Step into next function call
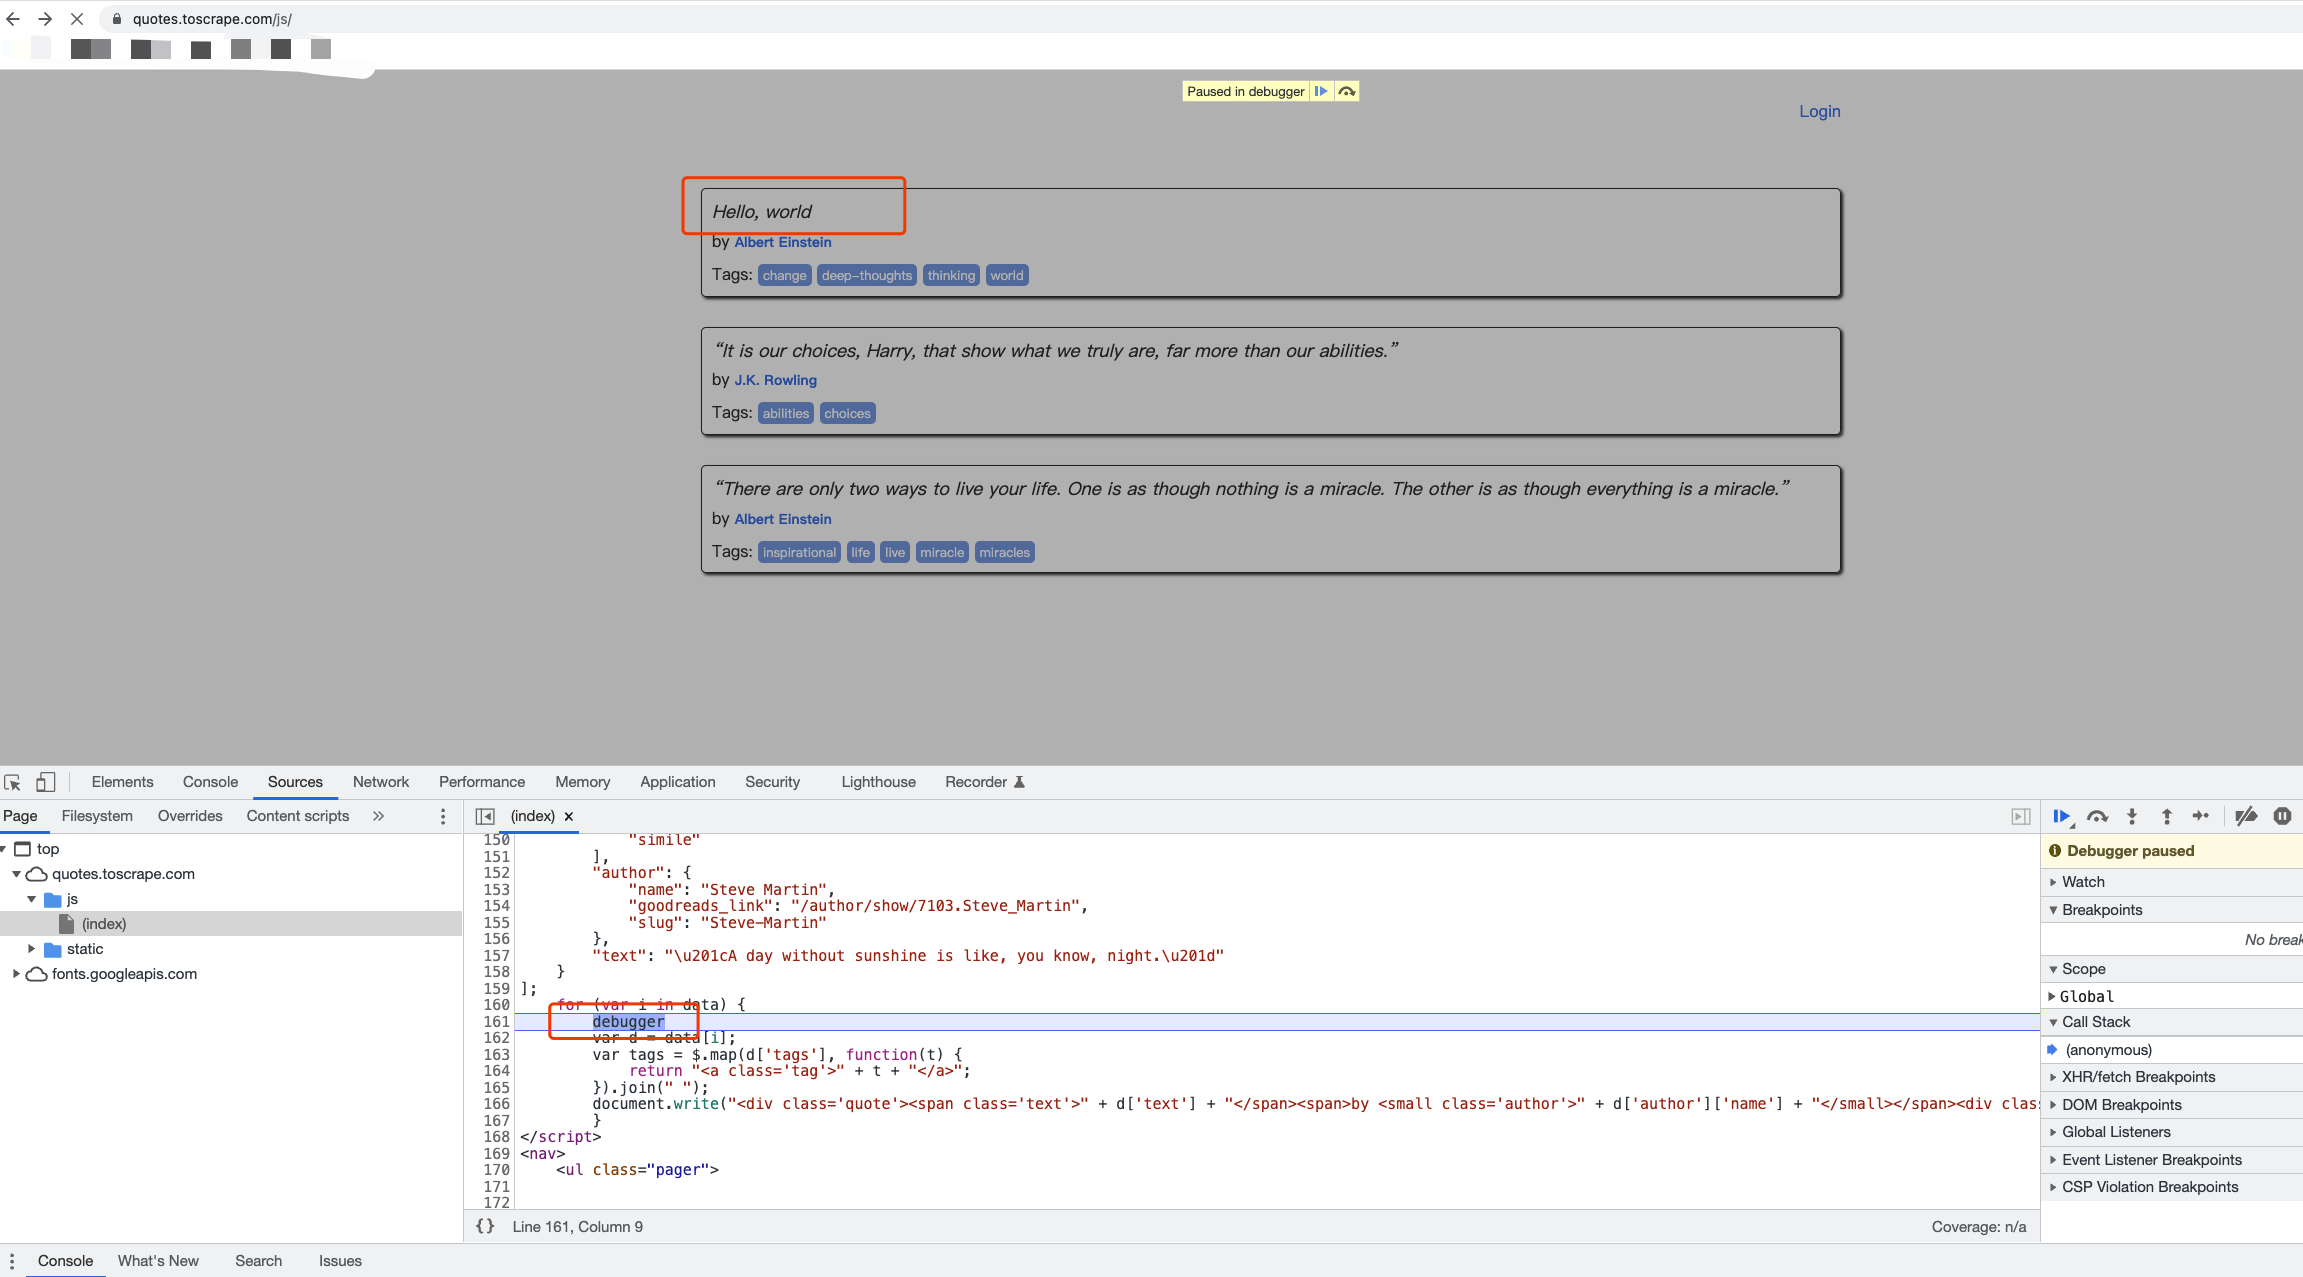The width and height of the screenshot is (2303, 1277). click(x=2132, y=816)
